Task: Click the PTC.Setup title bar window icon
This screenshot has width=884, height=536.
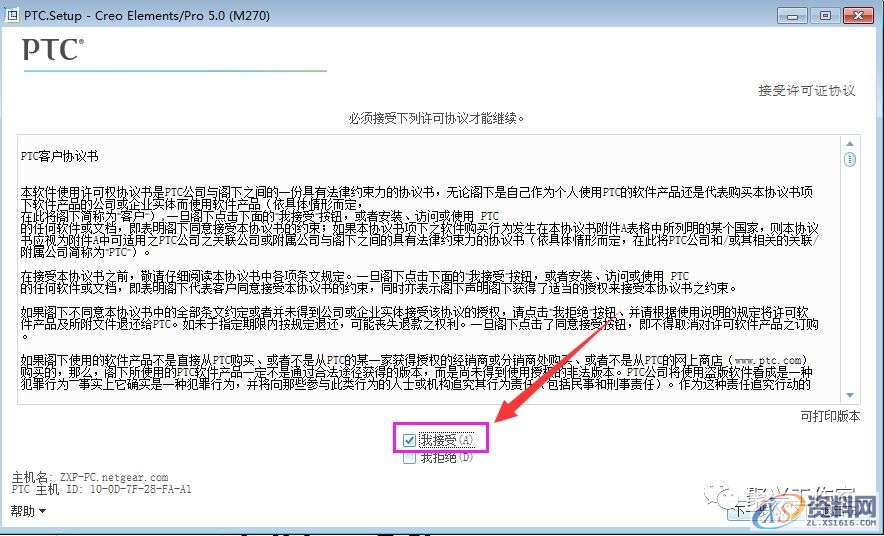Action: (11, 15)
